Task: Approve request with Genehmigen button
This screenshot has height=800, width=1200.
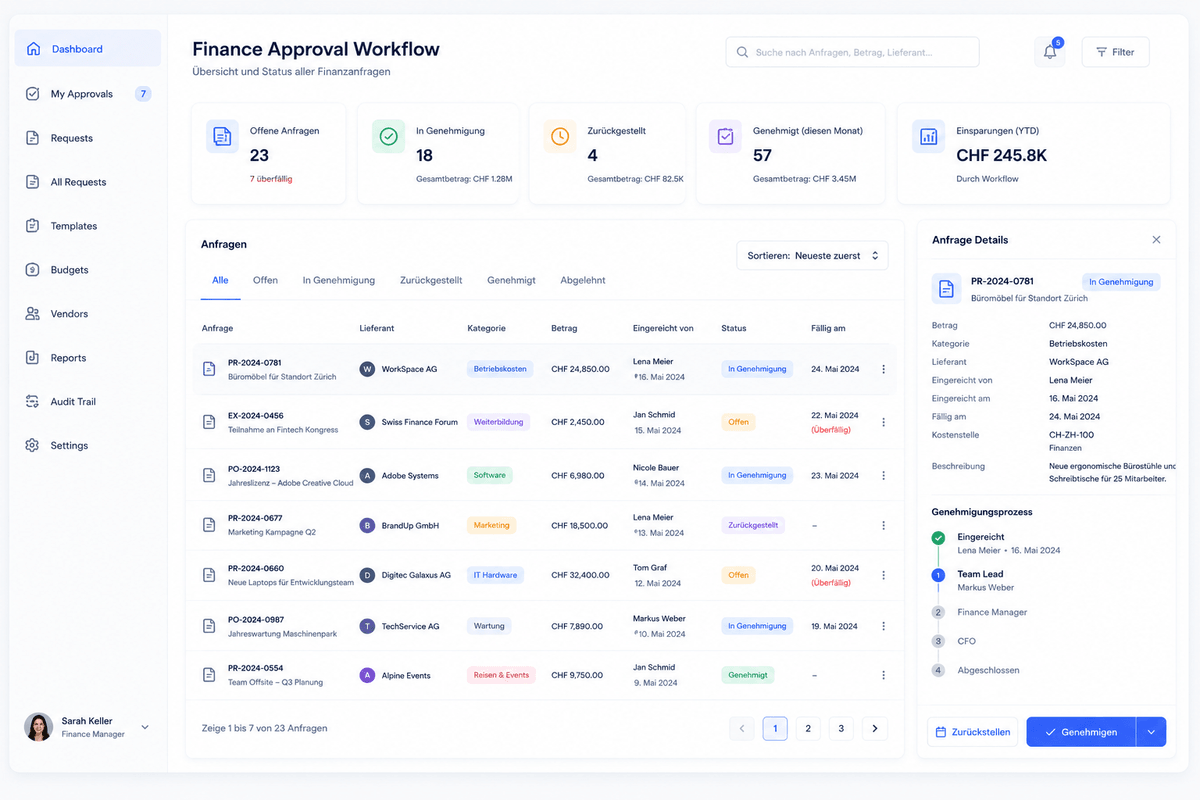Action: 1081,732
